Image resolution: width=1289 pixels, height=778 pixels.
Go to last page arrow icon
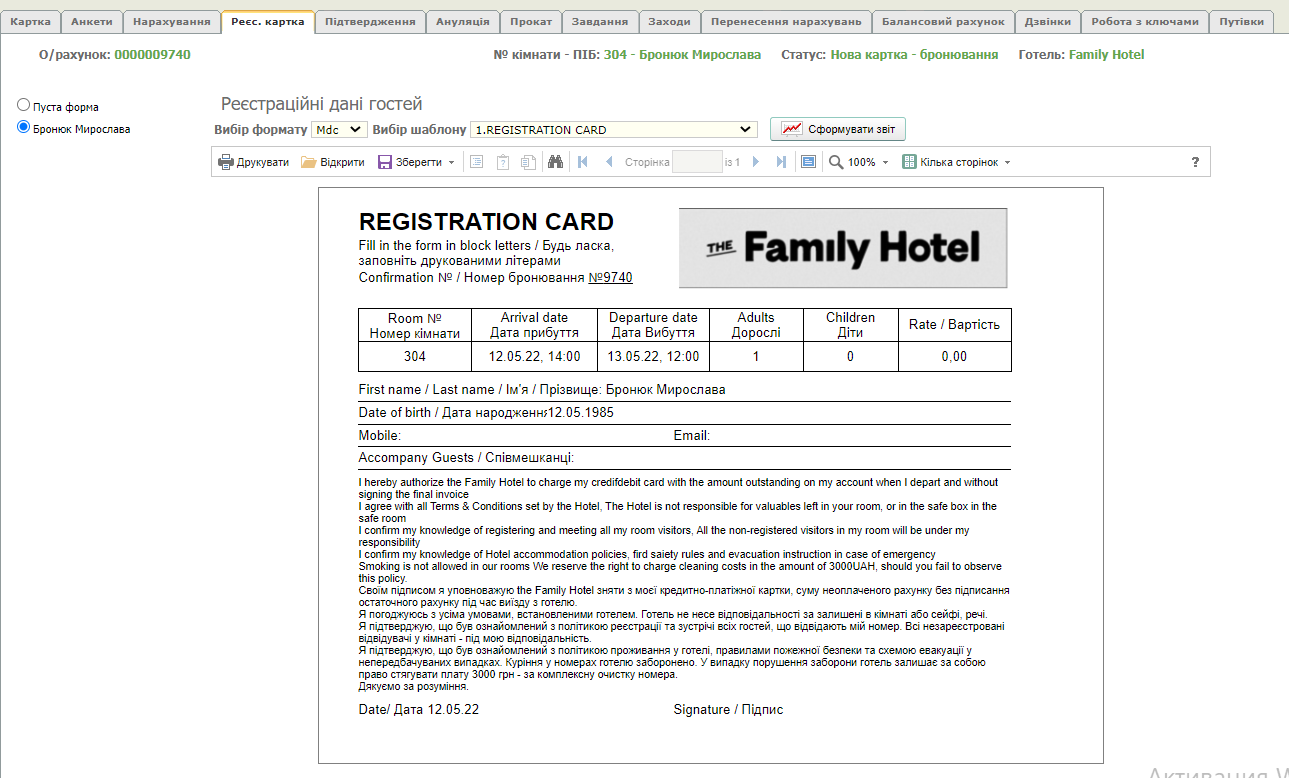coord(781,162)
